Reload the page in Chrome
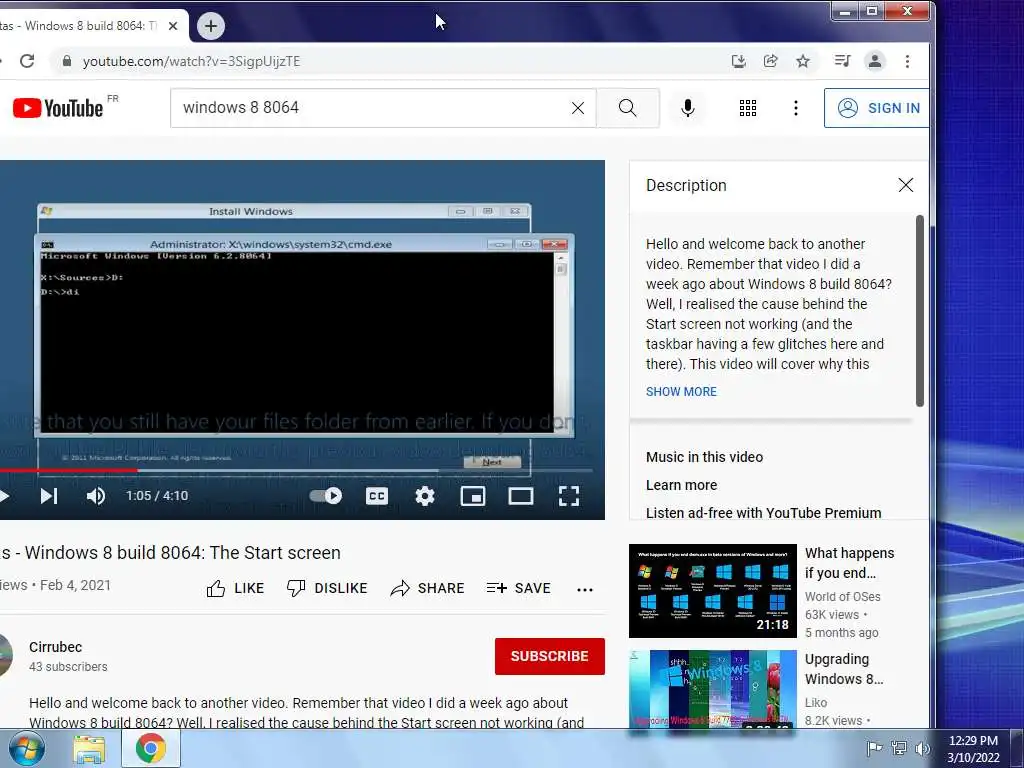 point(27,61)
